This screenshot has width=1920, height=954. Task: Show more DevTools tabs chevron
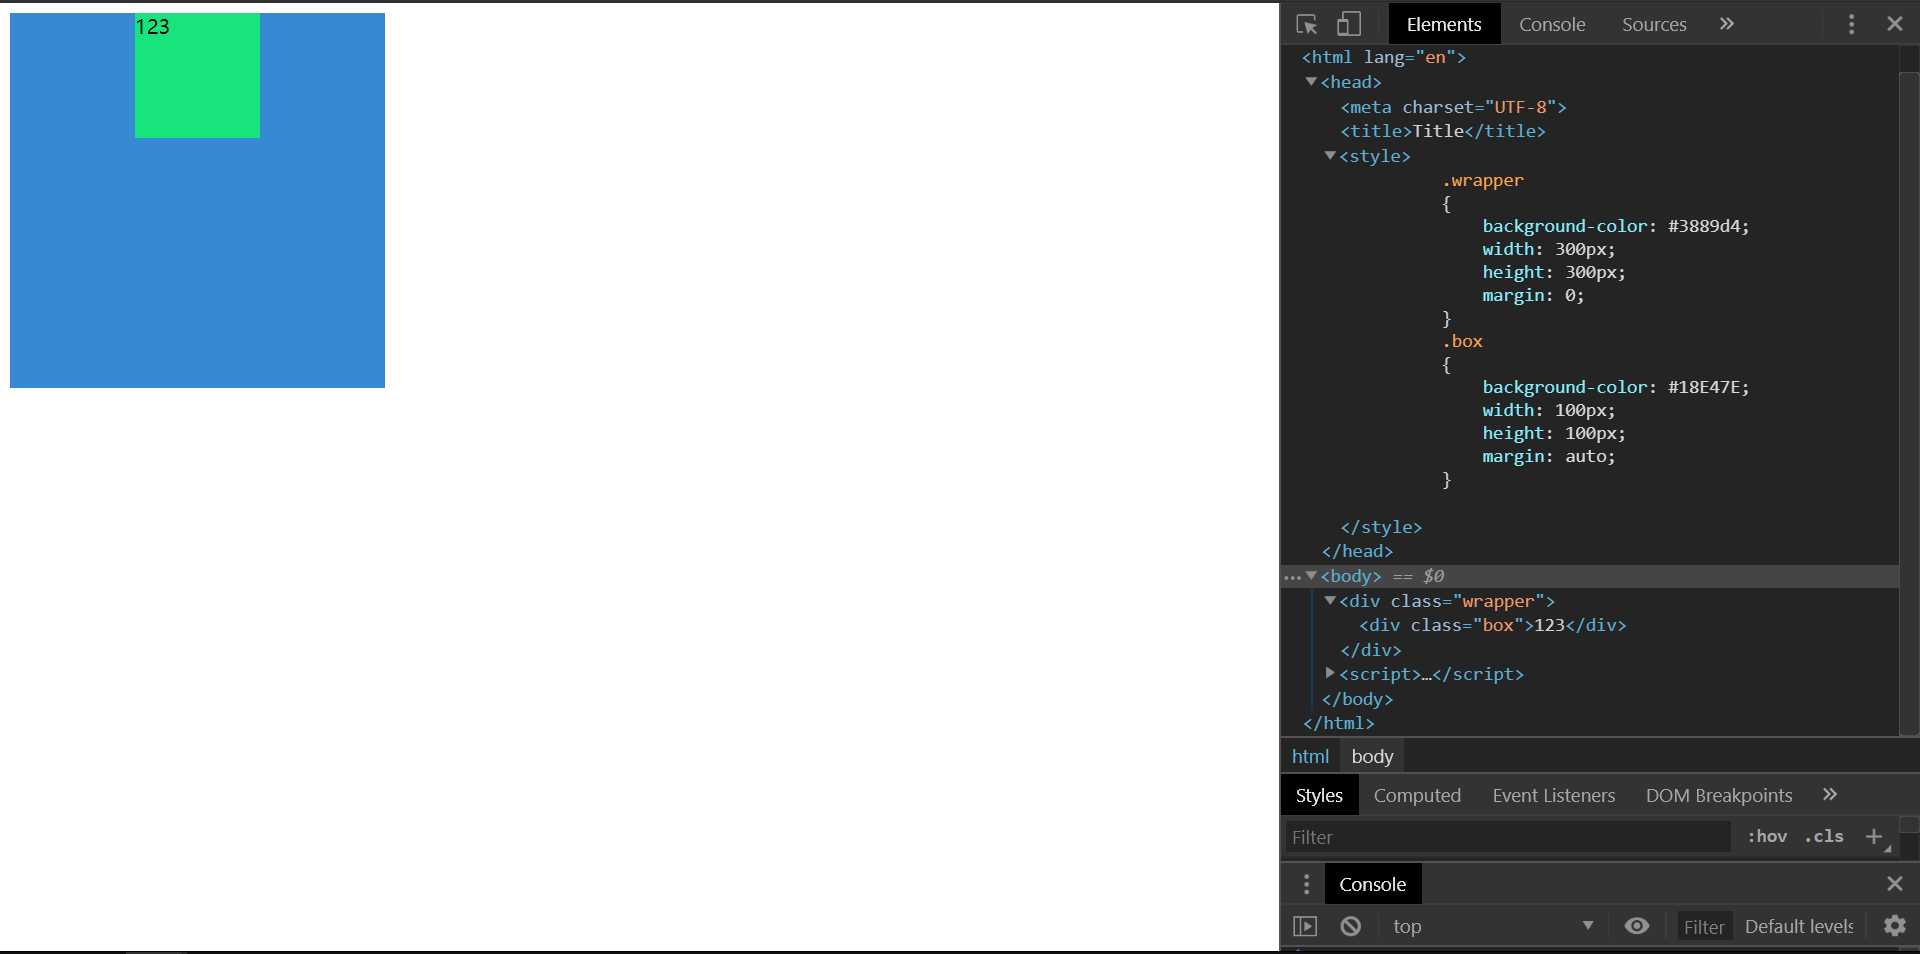(1727, 24)
